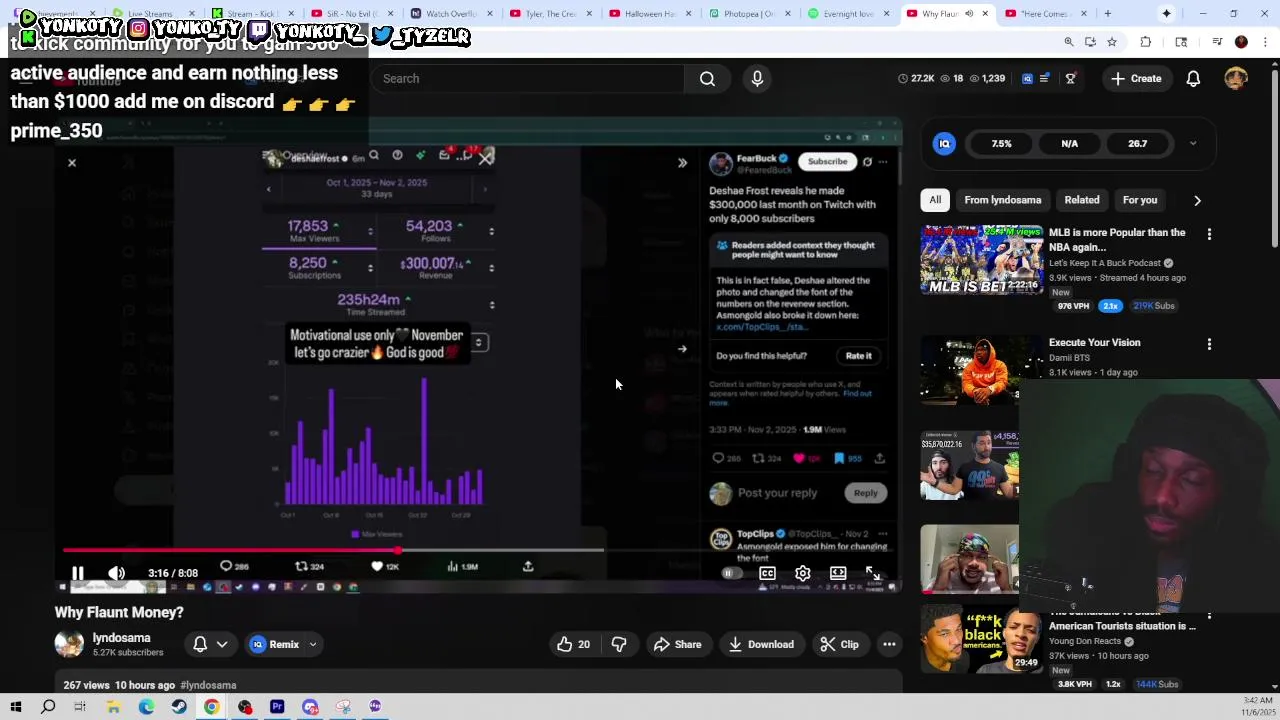Create a Clip of the video
The image size is (1280, 720).
[x=839, y=645]
